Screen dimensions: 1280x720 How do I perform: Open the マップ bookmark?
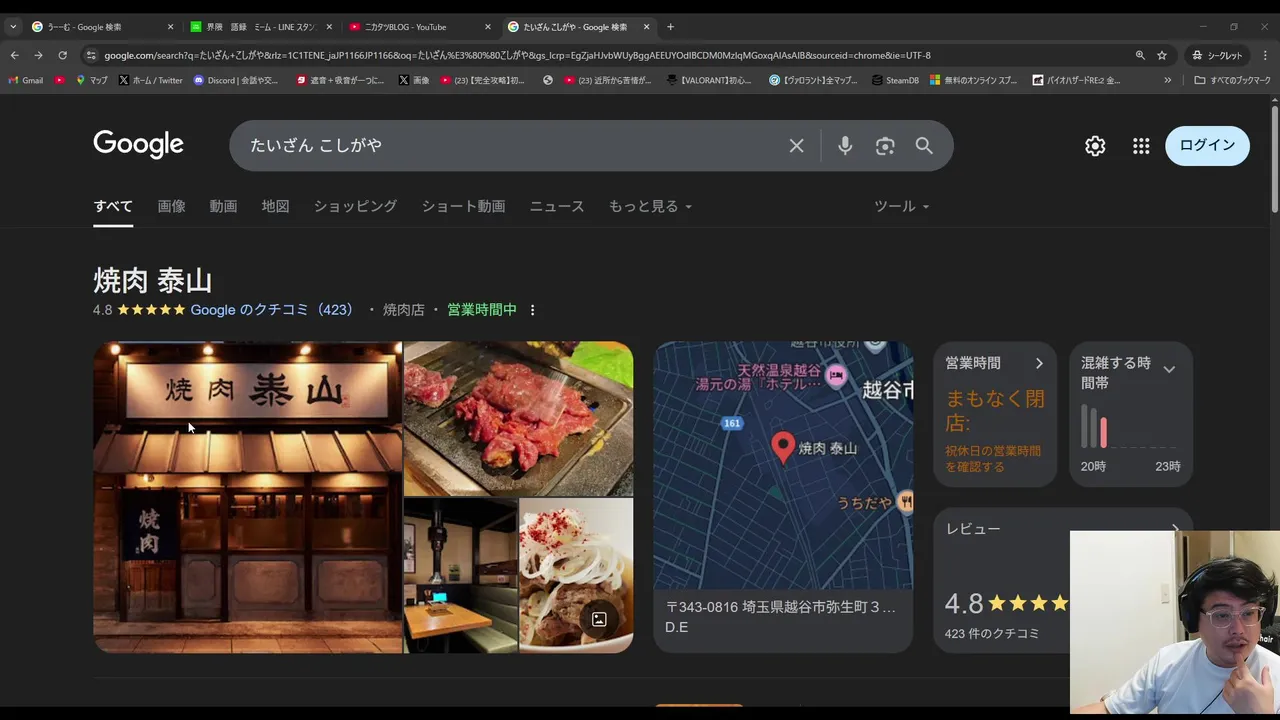(92, 80)
